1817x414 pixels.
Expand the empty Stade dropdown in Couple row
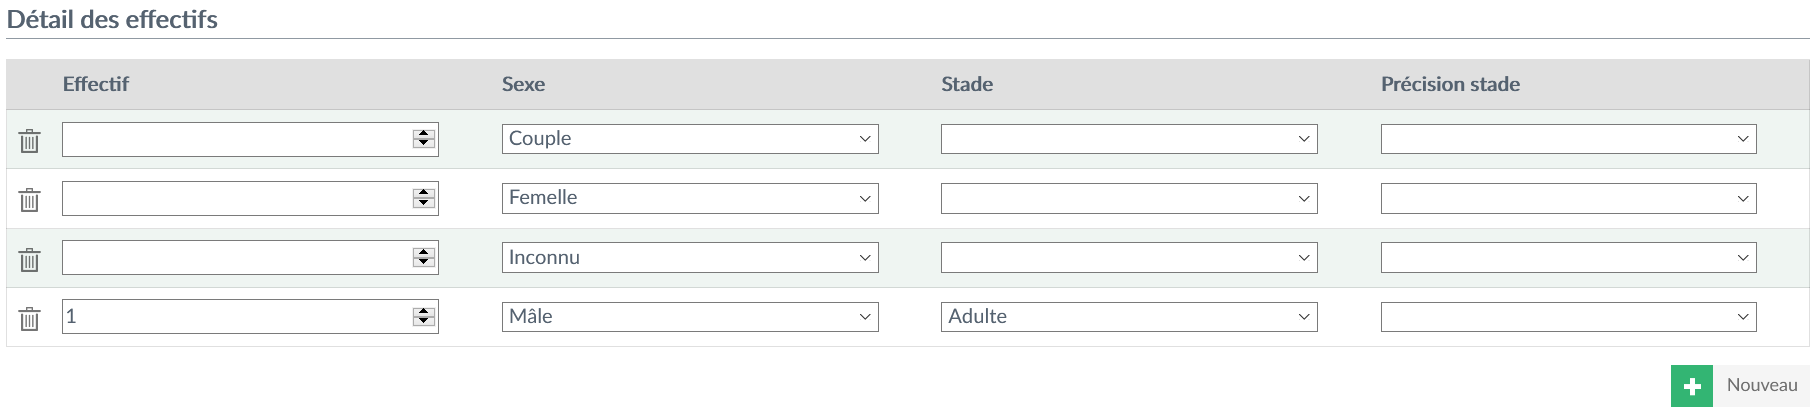tap(1129, 139)
